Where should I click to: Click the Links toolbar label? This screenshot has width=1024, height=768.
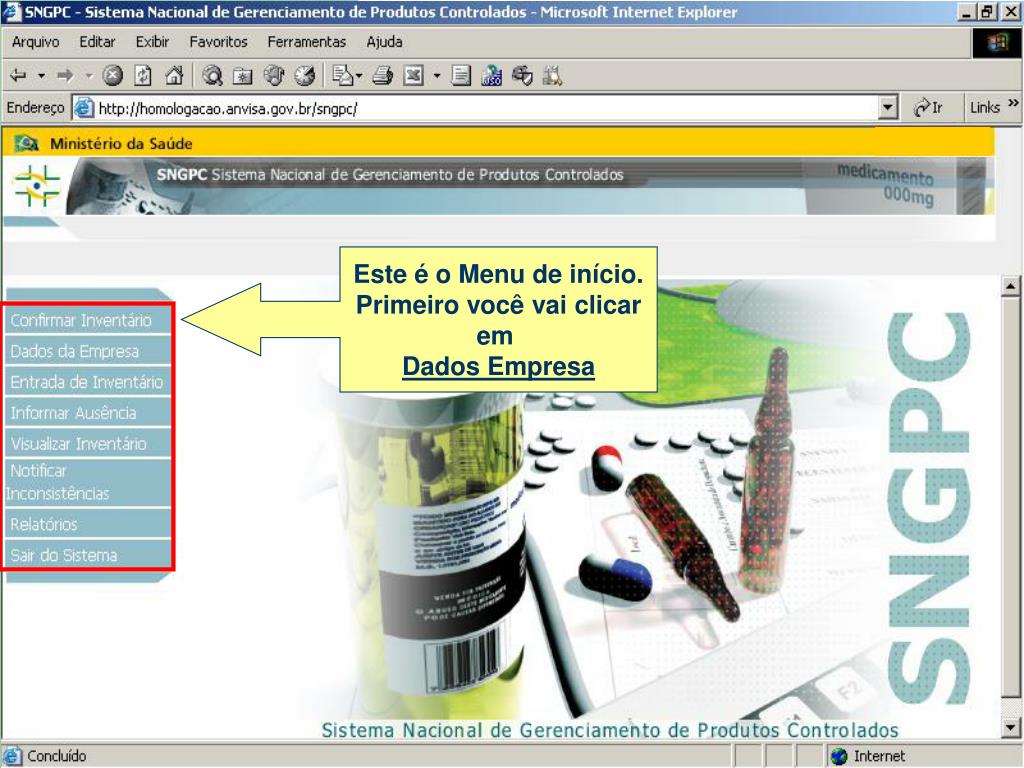[x=984, y=107]
